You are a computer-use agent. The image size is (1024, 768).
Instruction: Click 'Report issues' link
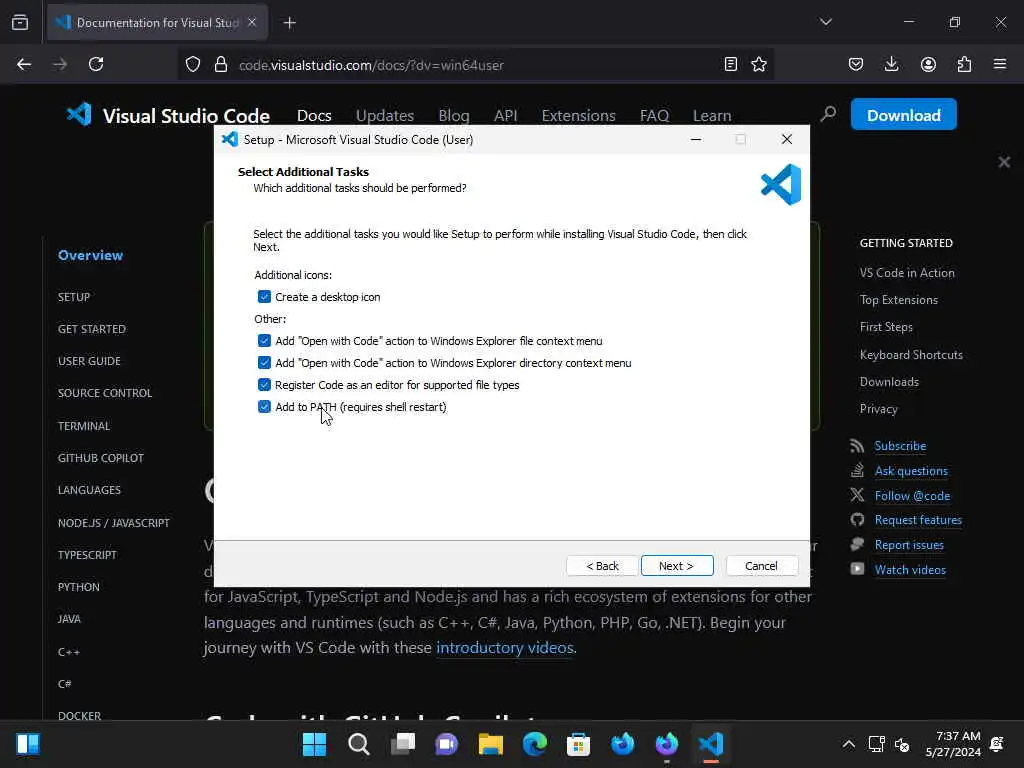click(909, 545)
